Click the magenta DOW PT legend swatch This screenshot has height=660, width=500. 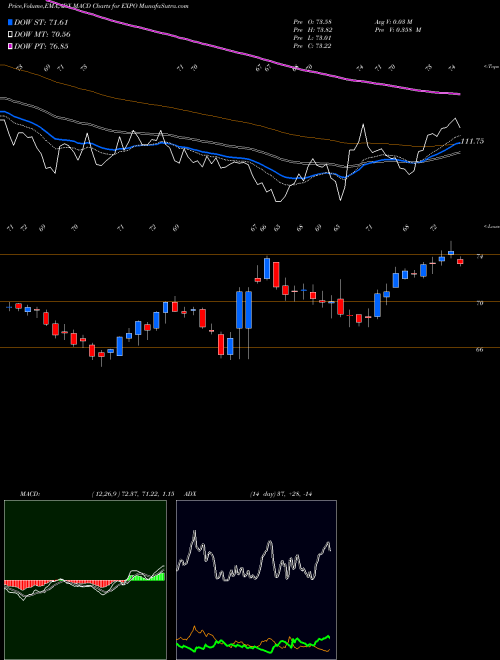(11, 46)
